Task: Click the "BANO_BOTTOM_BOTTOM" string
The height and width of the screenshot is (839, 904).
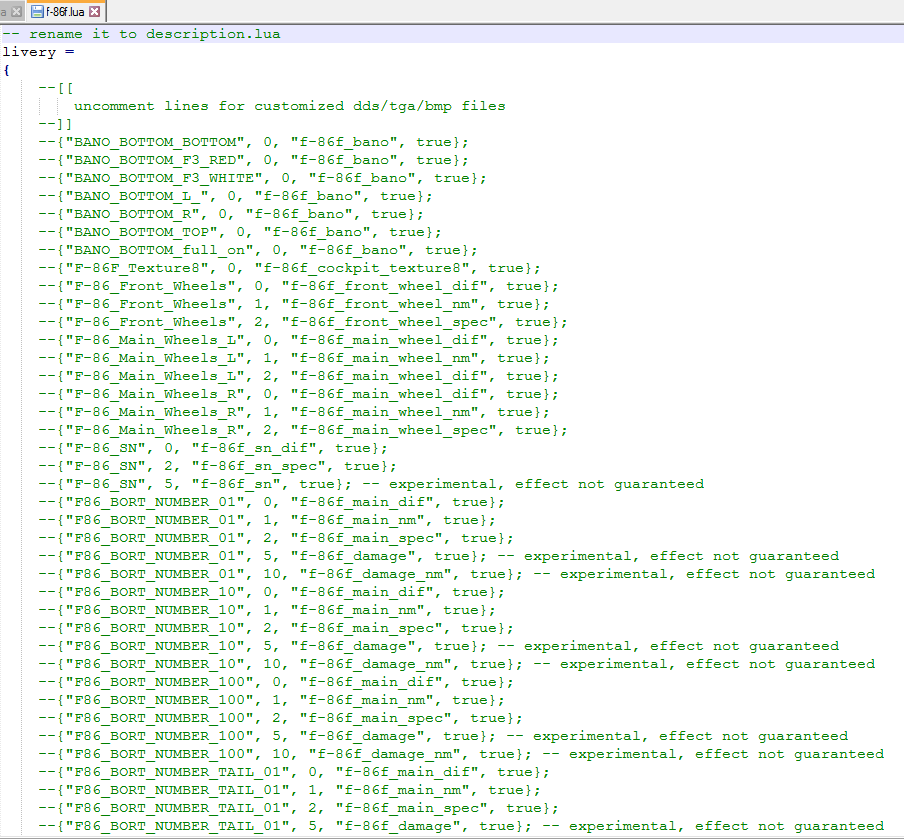Action: 151,142
